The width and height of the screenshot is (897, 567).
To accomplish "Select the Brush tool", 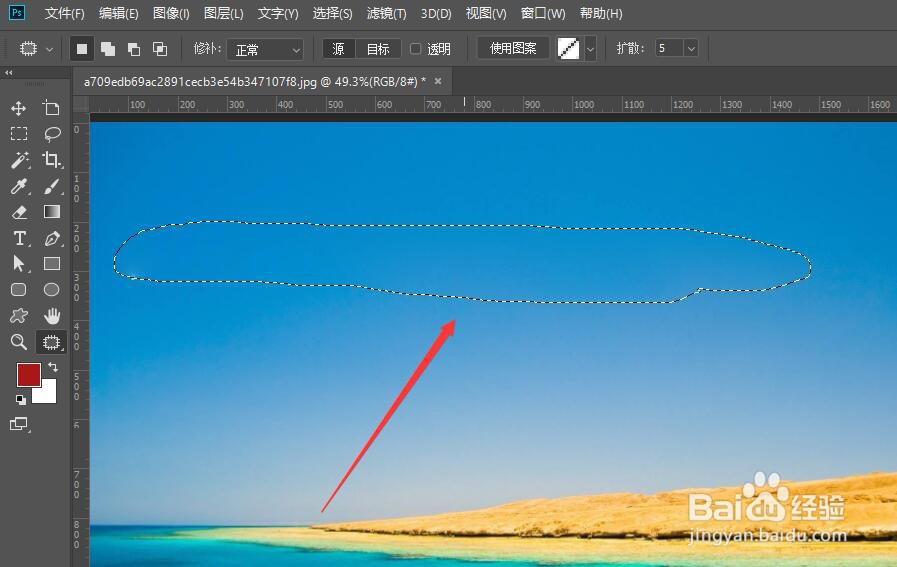I will pos(51,186).
